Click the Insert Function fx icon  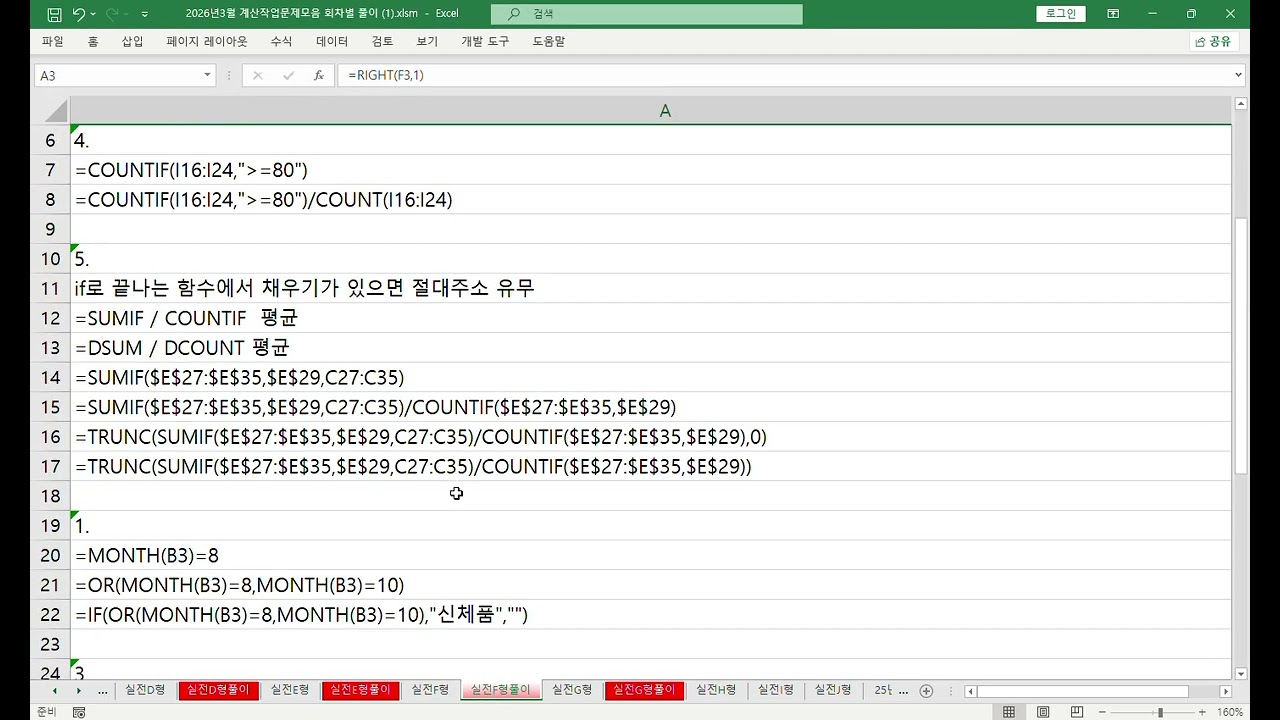pyautogui.click(x=318, y=75)
